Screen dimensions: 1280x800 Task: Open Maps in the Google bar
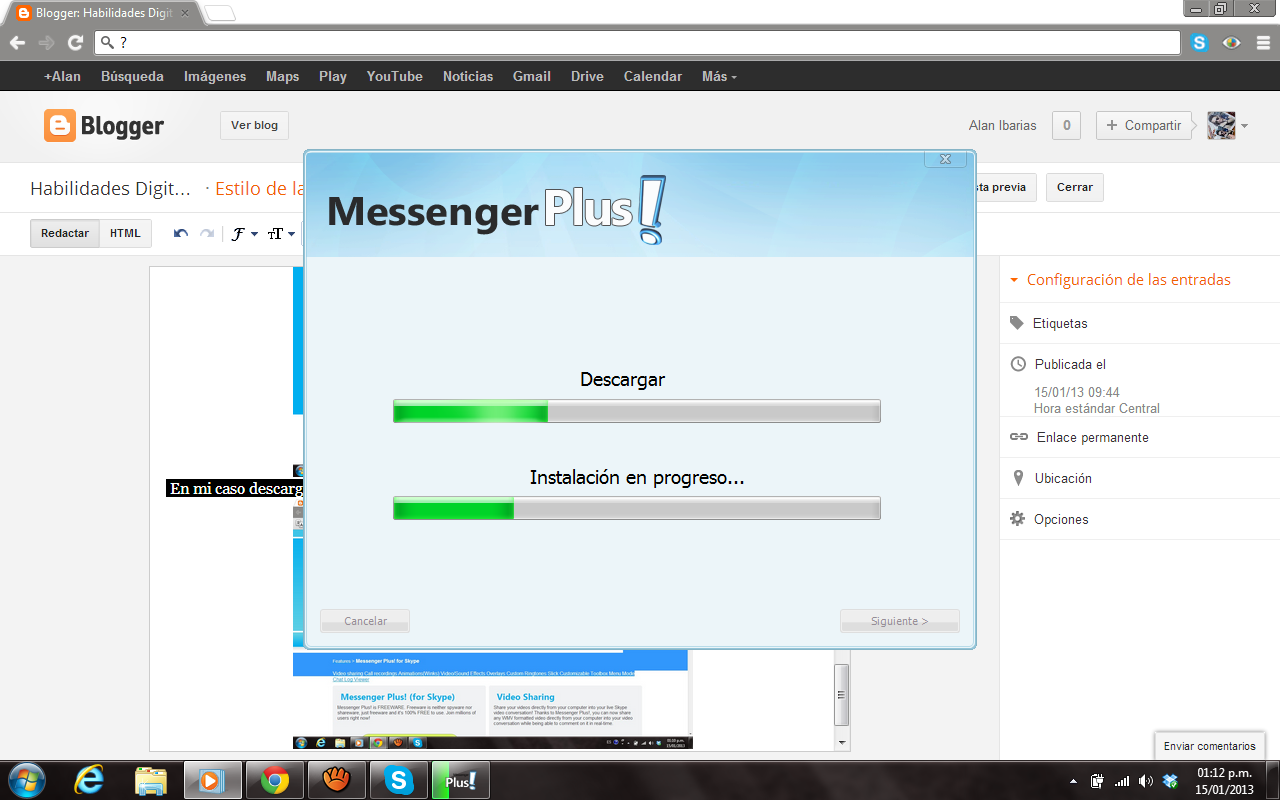[283, 76]
